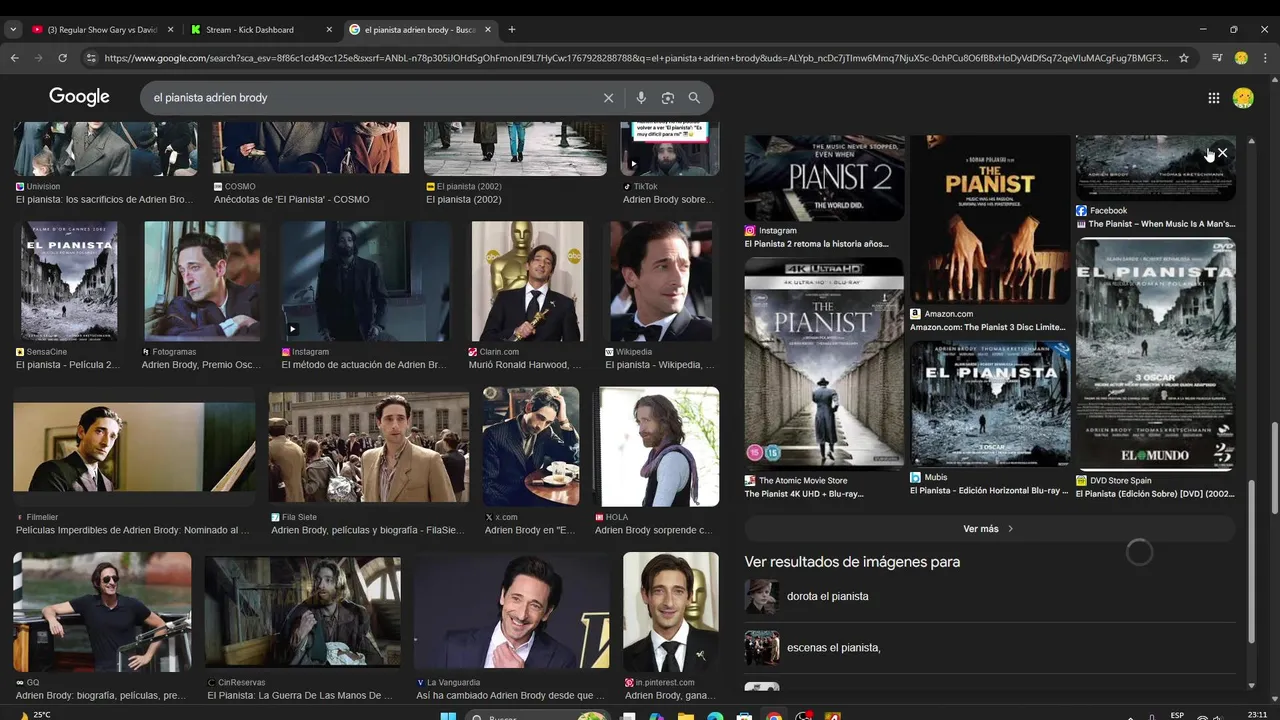Close the Regular Show YouTube tab
This screenshot has height=720, width=1280.
coord(170,30)
